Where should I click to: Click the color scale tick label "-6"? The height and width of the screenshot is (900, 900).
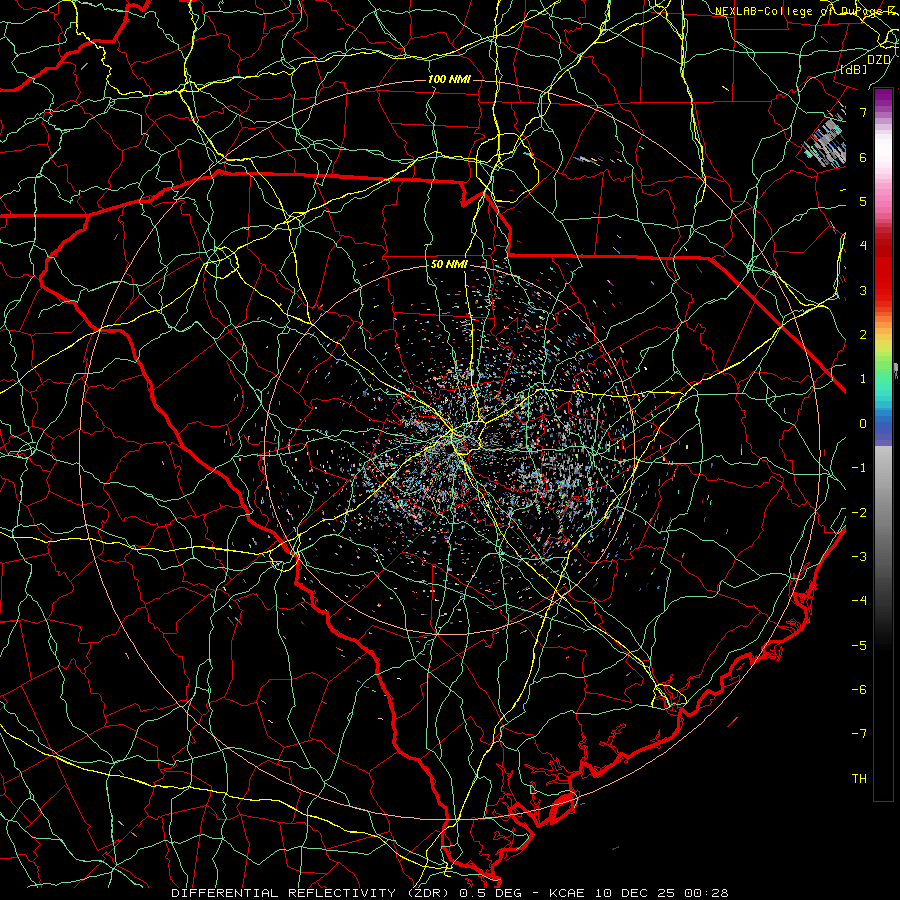point(859,690)
